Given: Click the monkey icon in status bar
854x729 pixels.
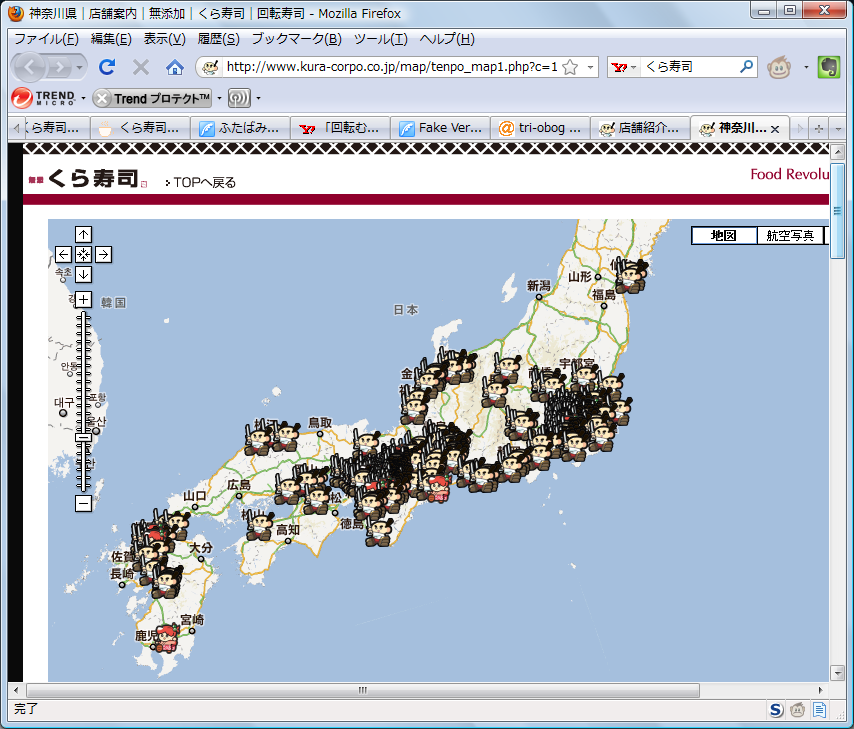Looking at the screenshot, I should pos(797,709).
